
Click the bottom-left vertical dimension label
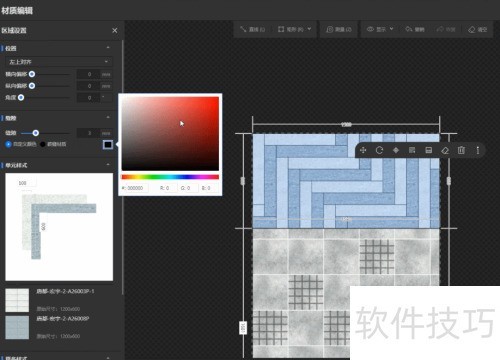click(243, 328)
